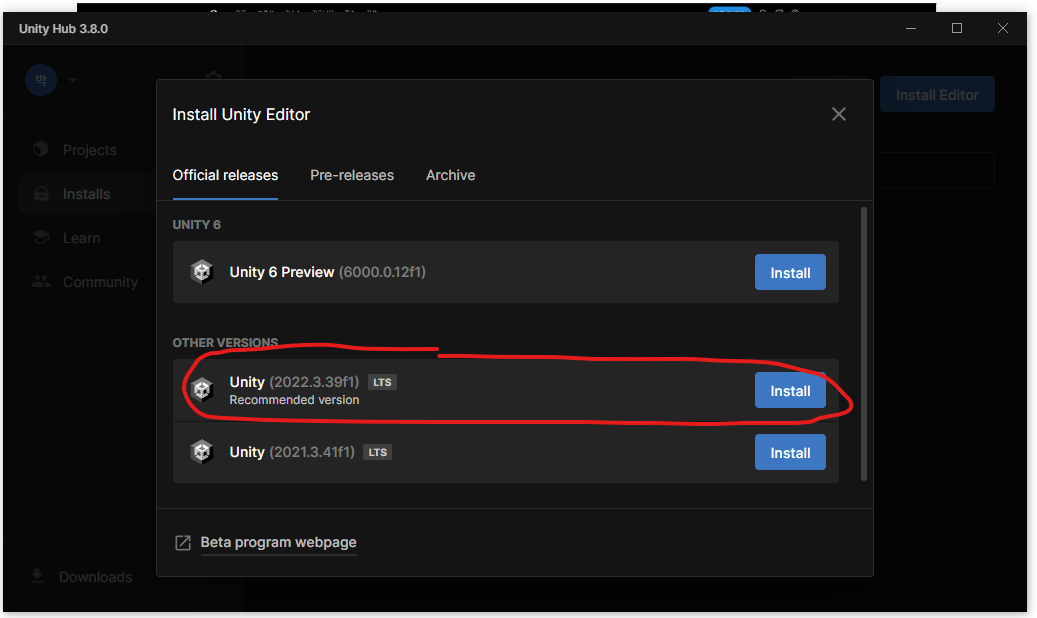This screenshot has width=1037, height=618.
Task: Select the Official releases tab
Action: pos(225,175)
